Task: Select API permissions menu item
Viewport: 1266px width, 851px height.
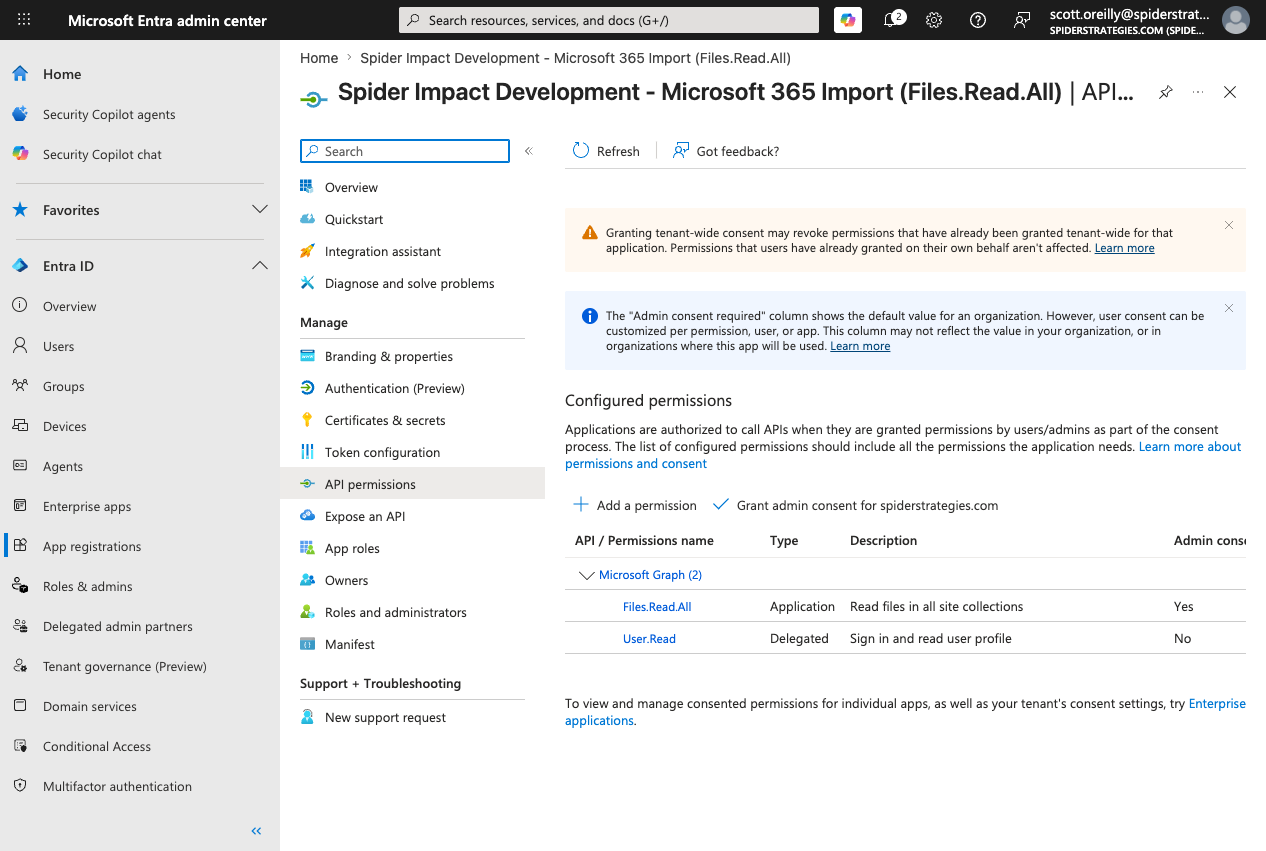Action: pyautogui.click(x=412, y=484)
